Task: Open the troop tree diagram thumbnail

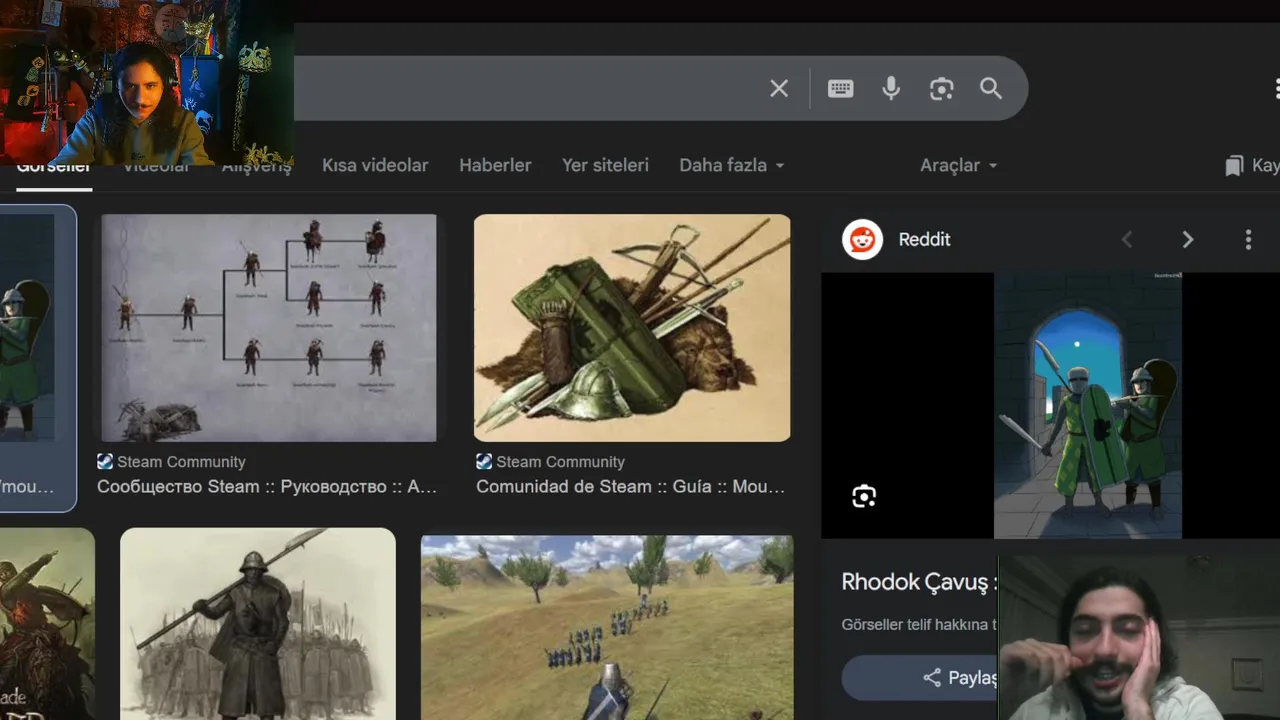Action: (x=268, y=328)
